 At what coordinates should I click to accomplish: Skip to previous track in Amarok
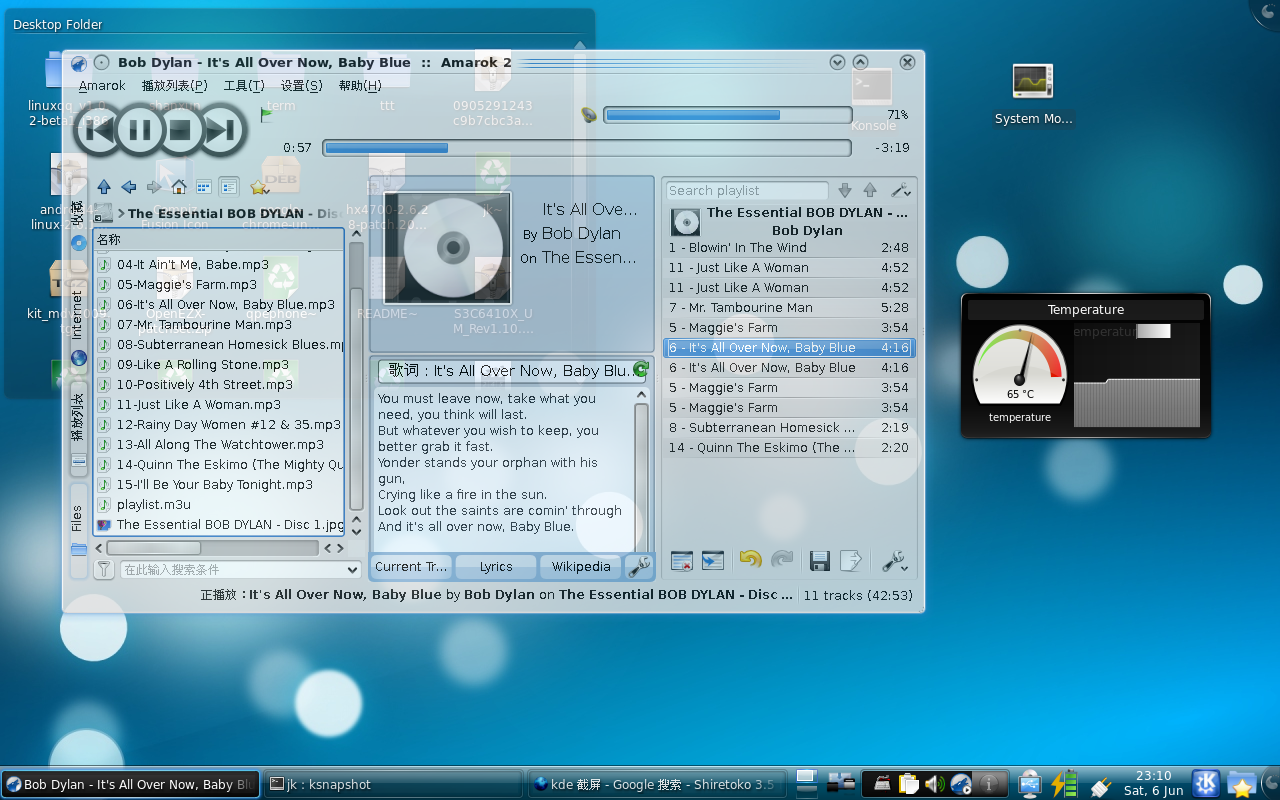pyautogui.click(x=99, y=129)
